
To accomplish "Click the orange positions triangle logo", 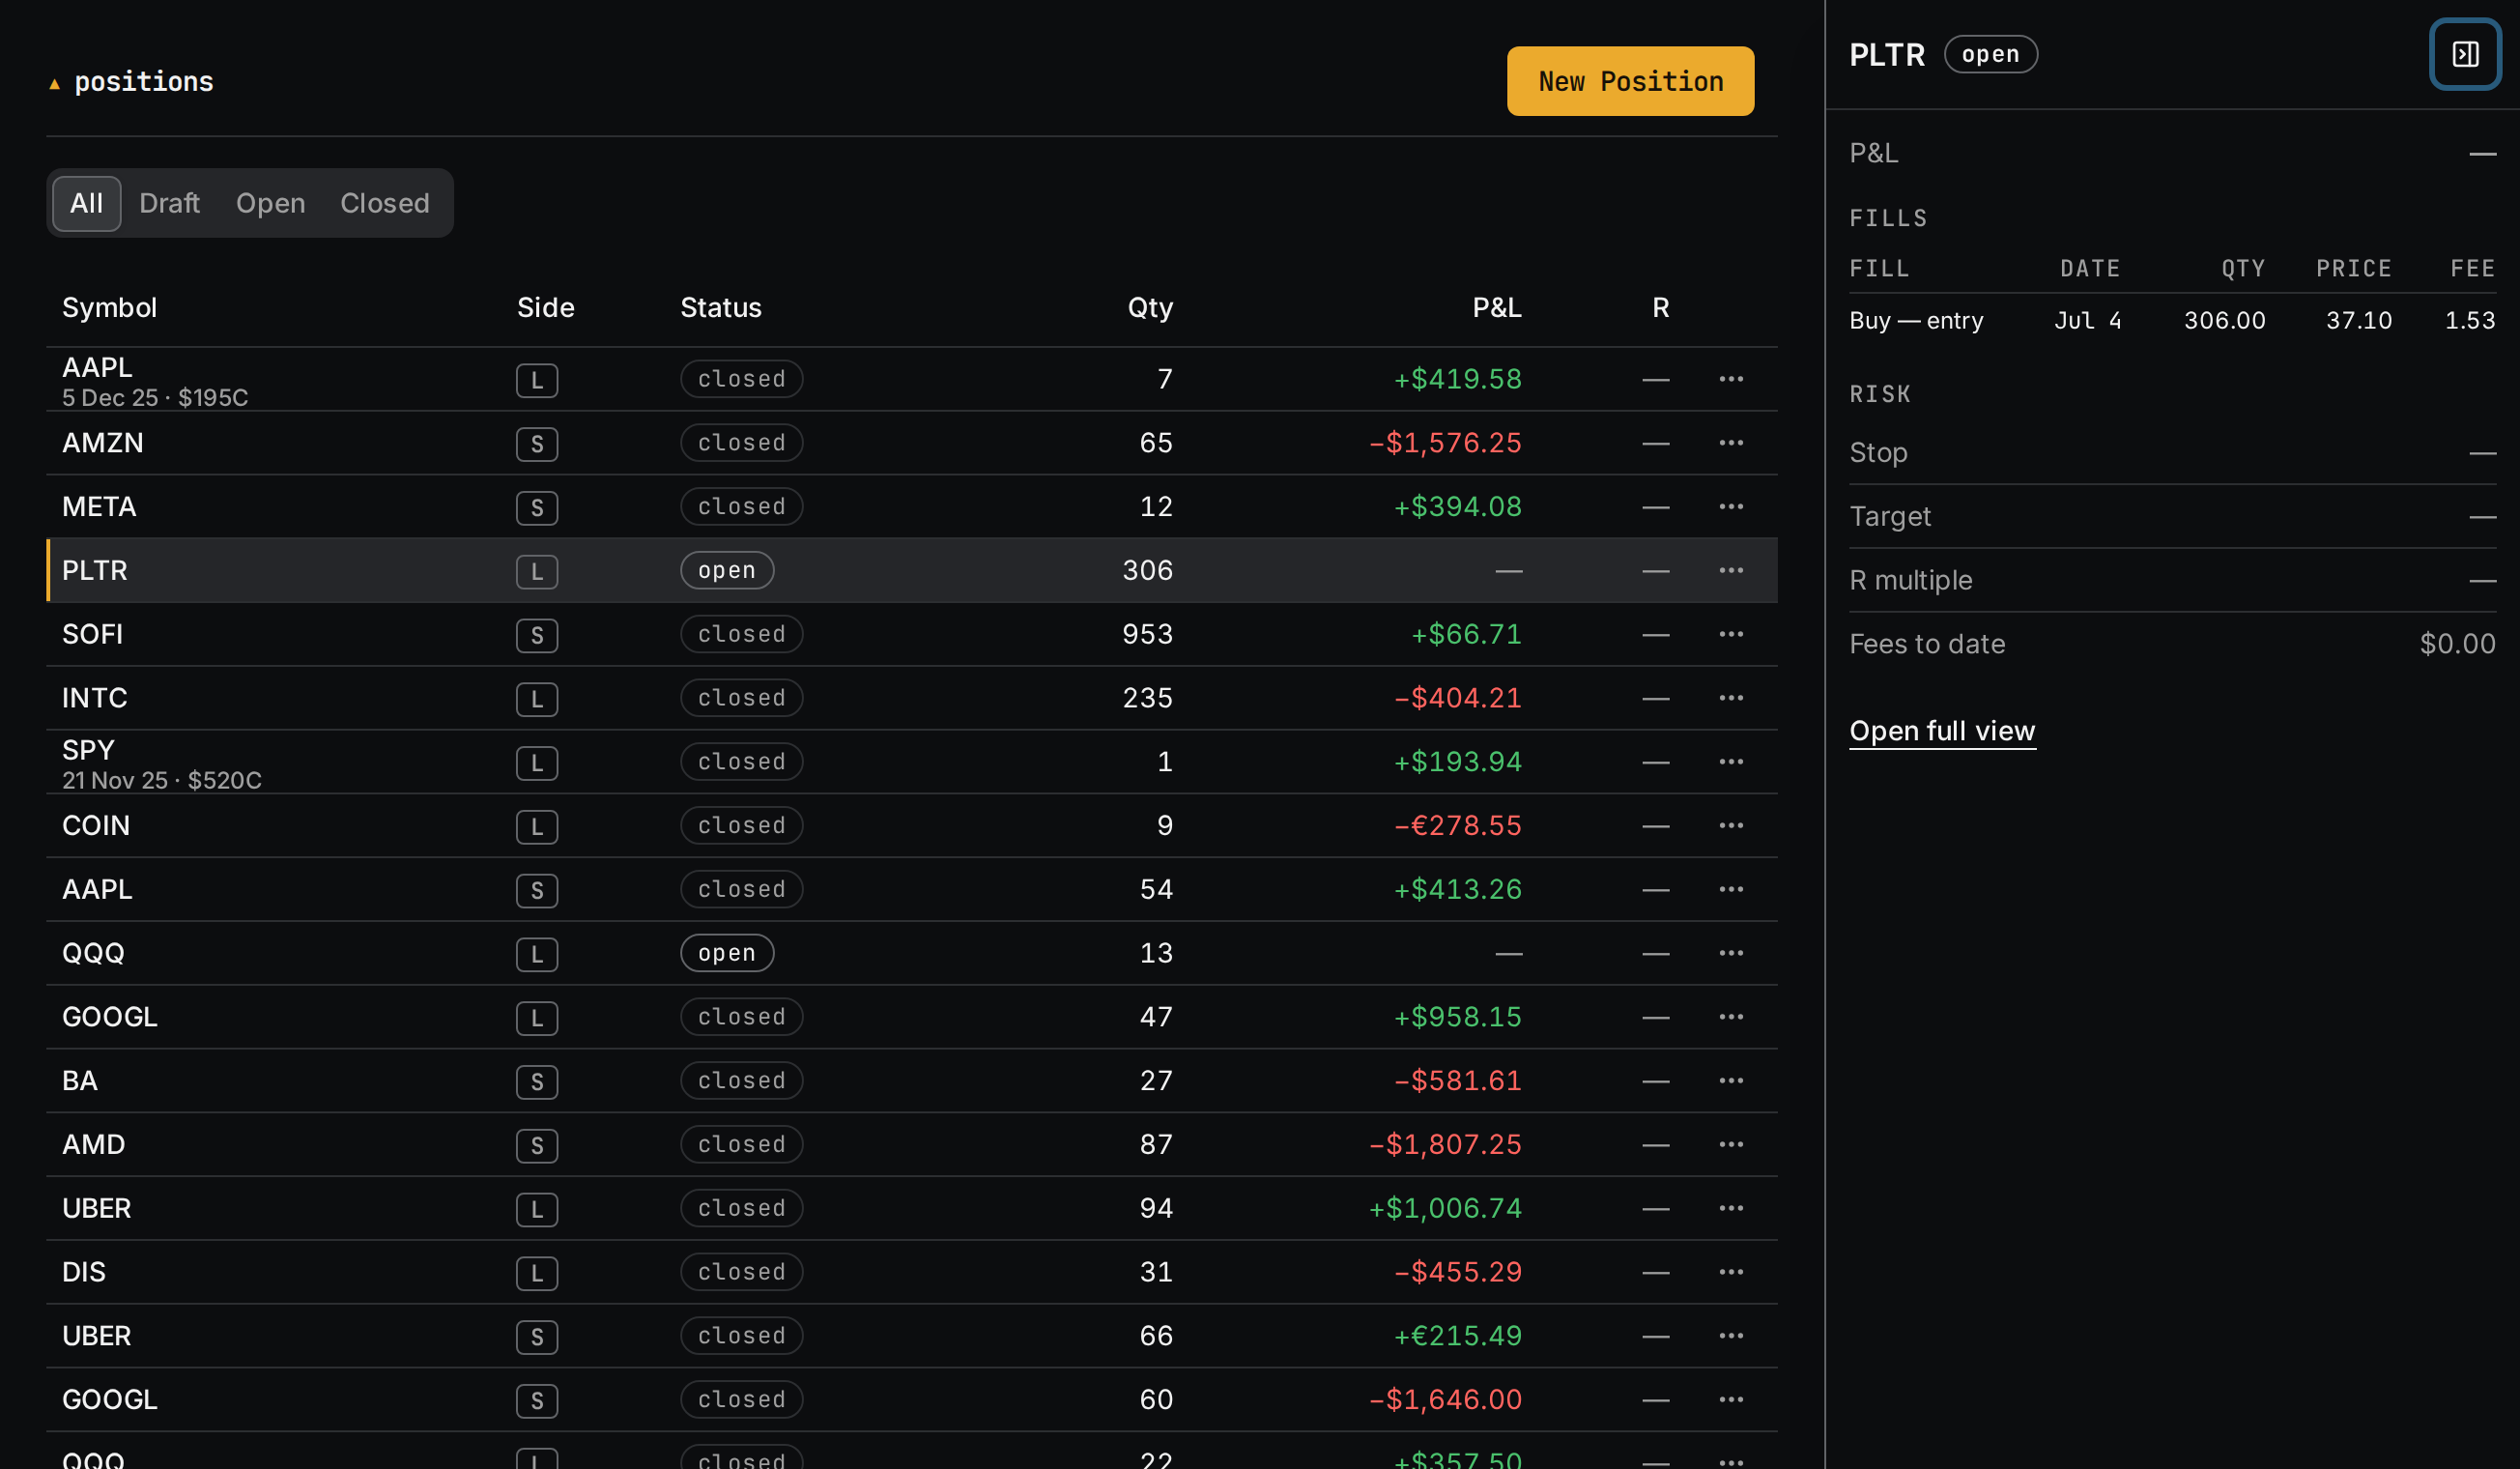I will coord(54,84).
